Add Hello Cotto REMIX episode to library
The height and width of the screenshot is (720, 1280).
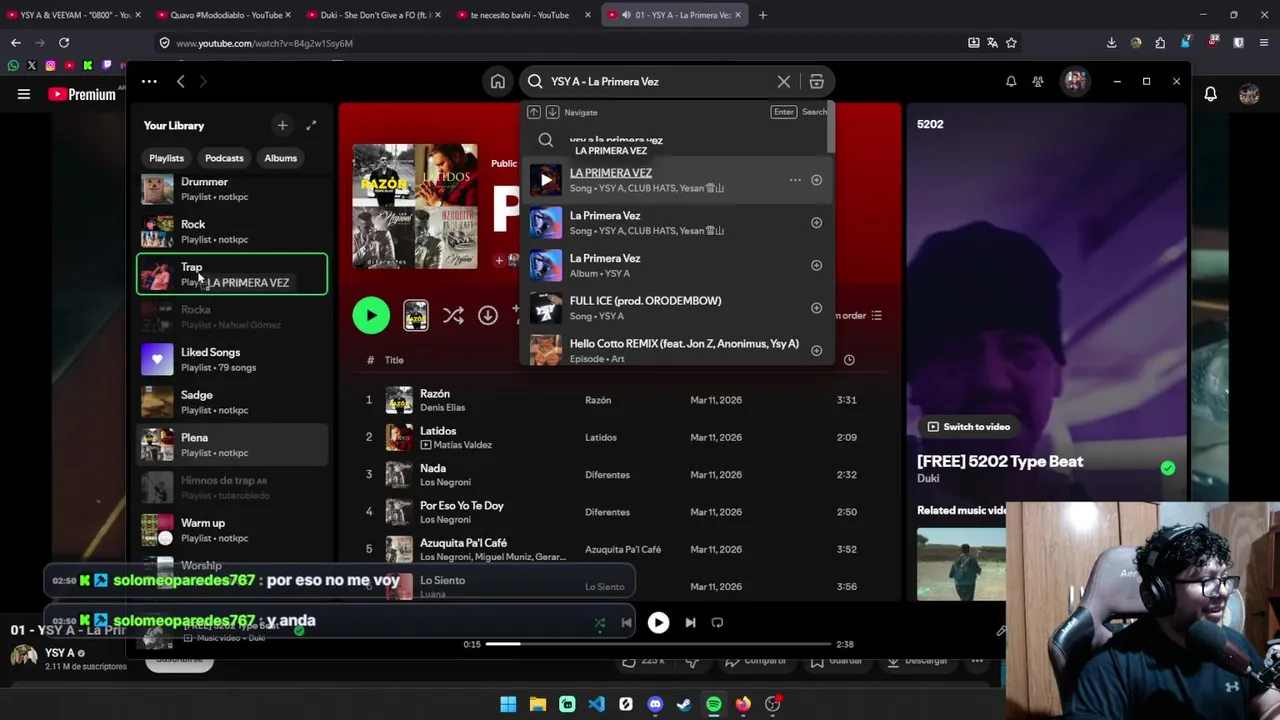click(816, 351)
